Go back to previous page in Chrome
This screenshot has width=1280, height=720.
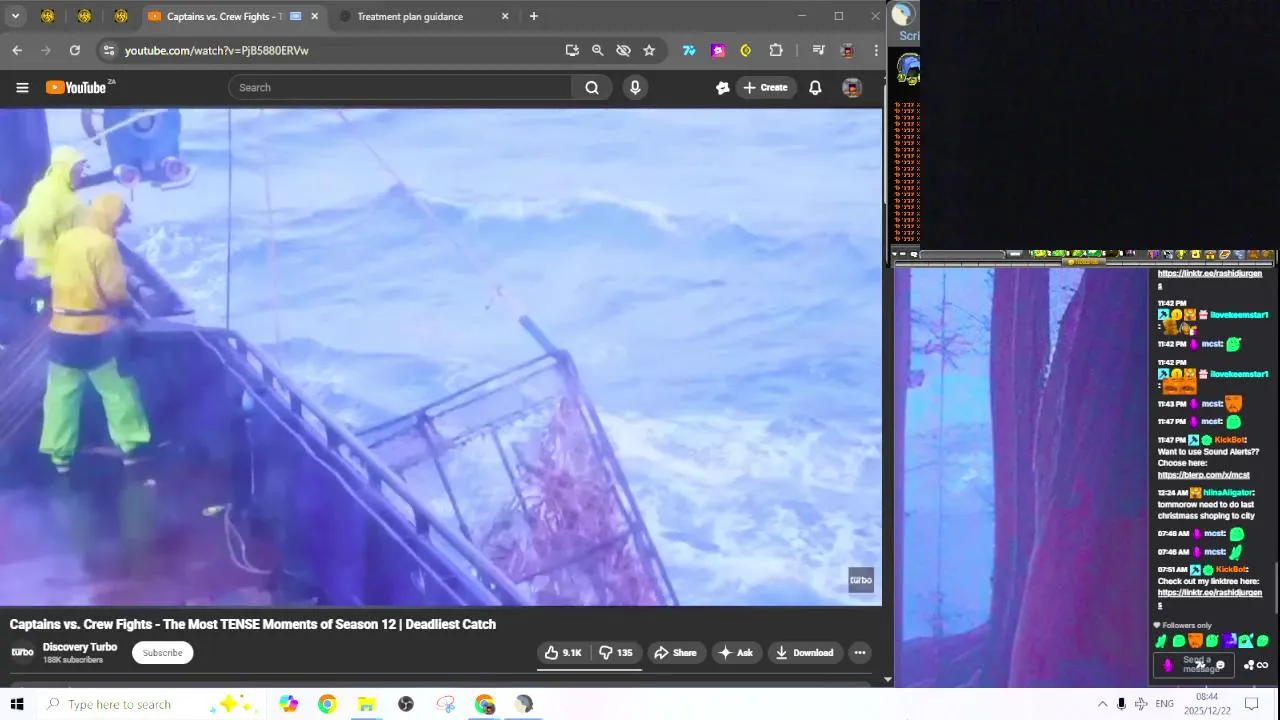point(17,50)
